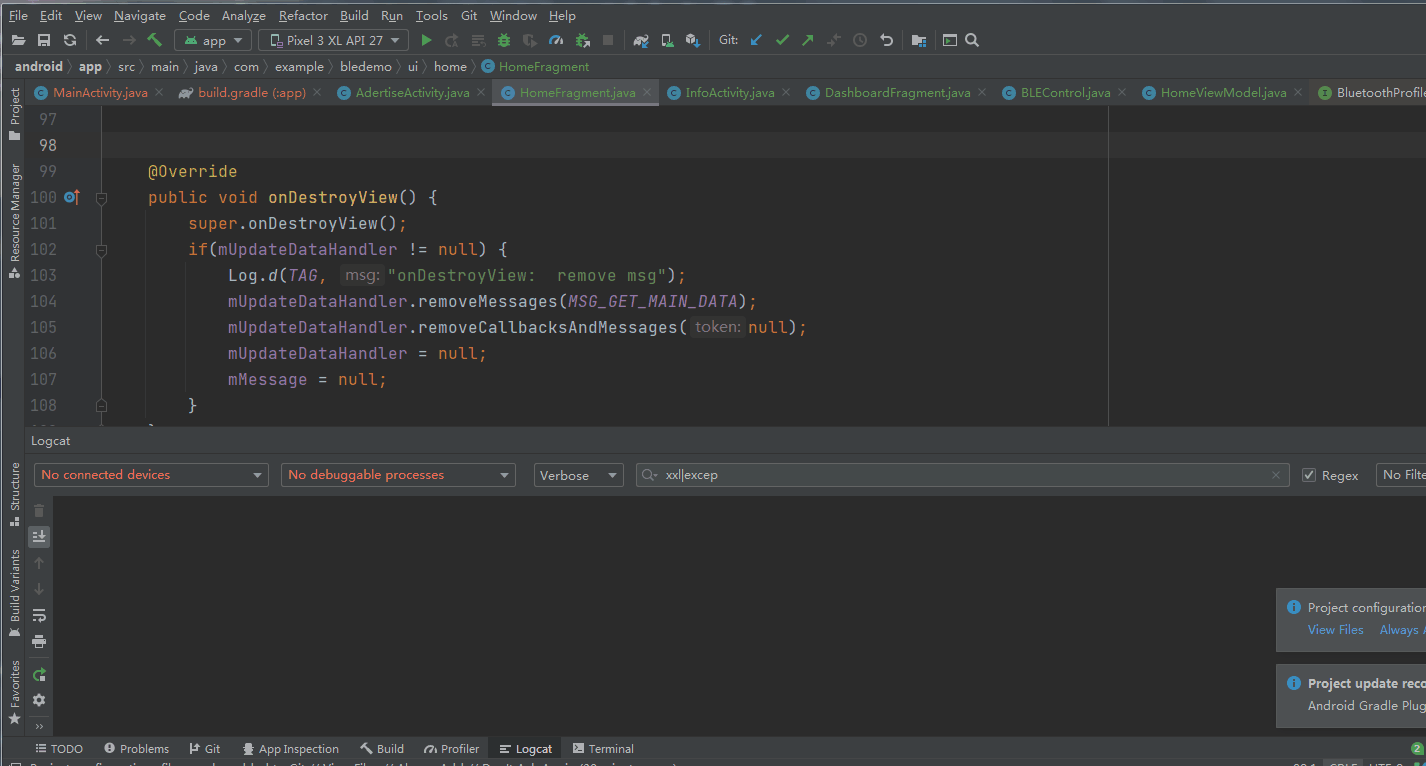Open Logcat settings gear icon
Image resolution: width=1426 pixels, height=766 pixels.
pos(39,700)
